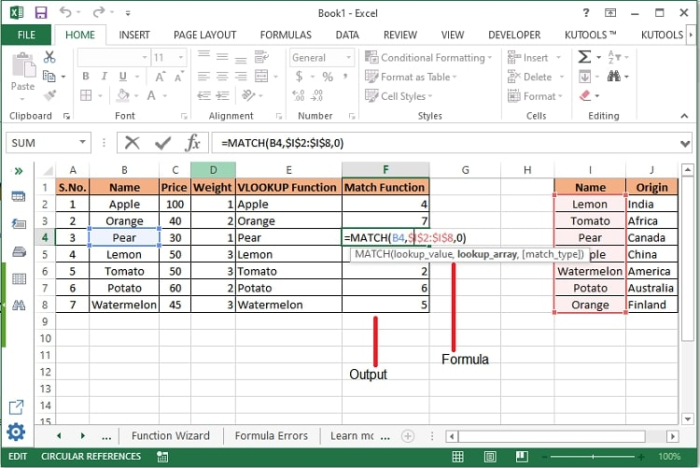700x468 pixels.
Task: Click the Redo arrow icon
Action: [98, 12]
